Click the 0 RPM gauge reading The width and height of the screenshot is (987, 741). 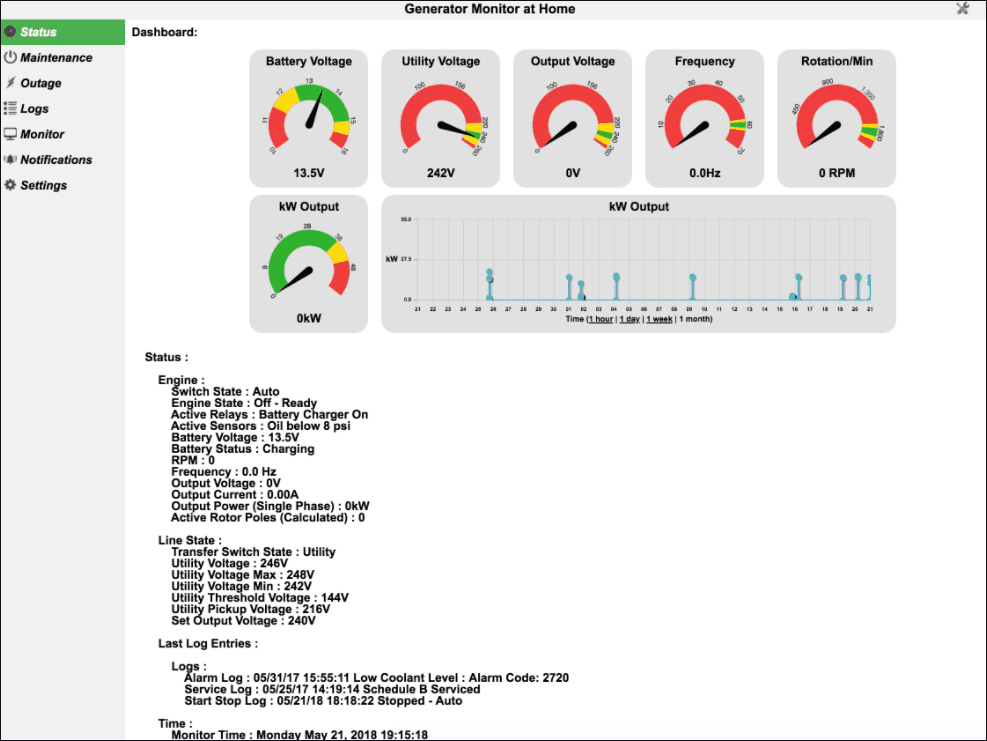[x=837, y=173]
